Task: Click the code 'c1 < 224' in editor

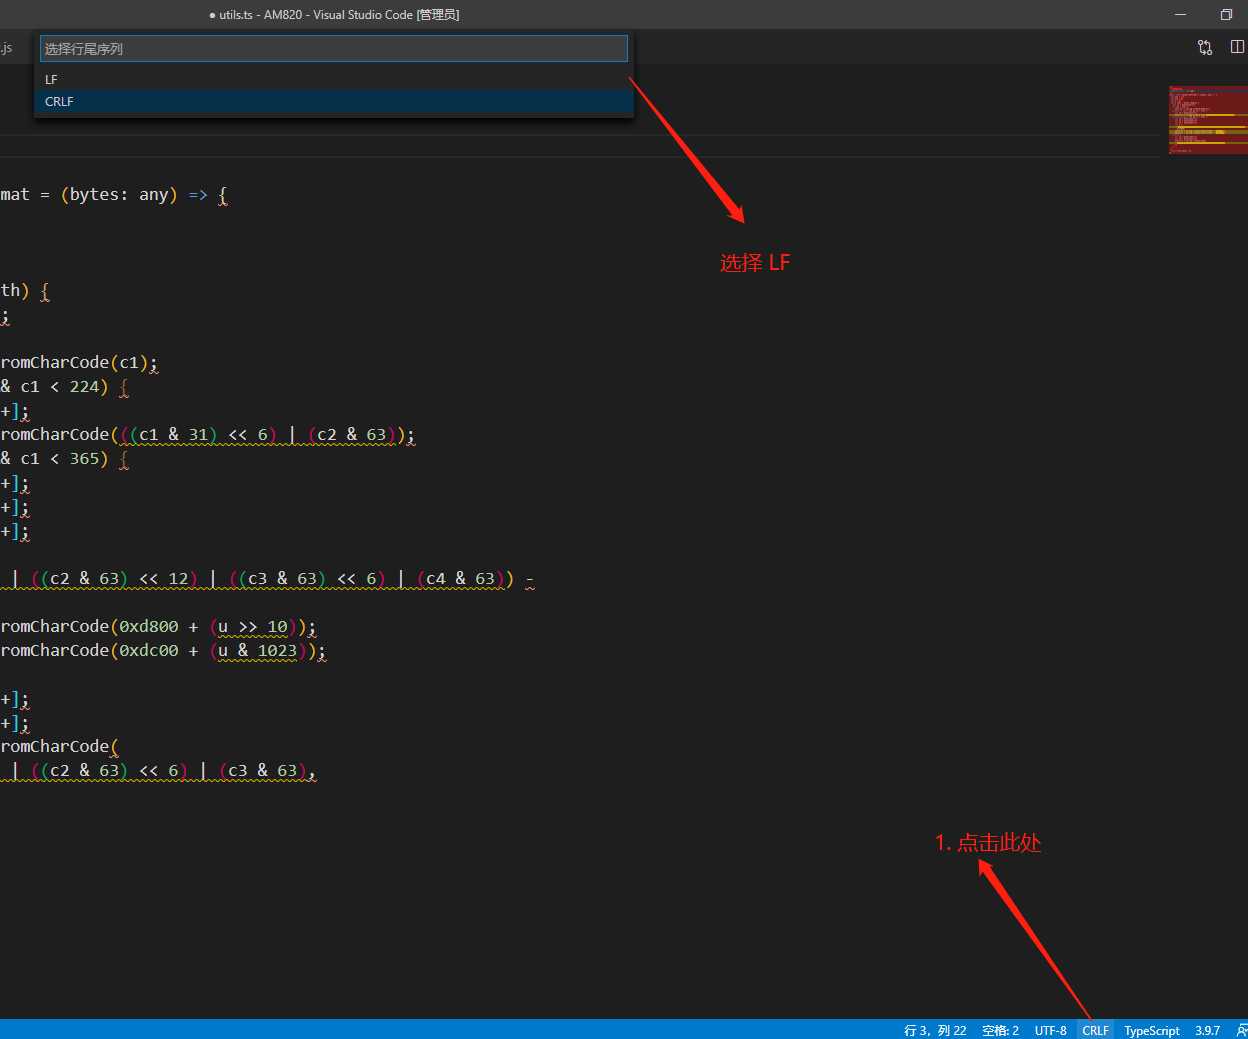Action: [60, 387]
